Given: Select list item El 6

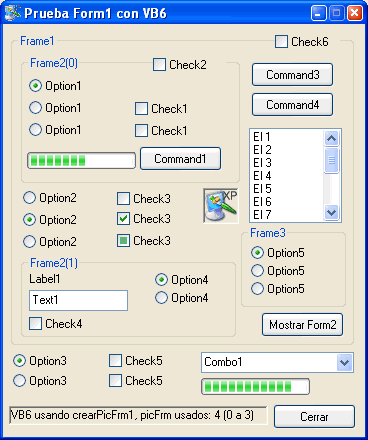Looking at the screenshot, I should click(262, 202).
